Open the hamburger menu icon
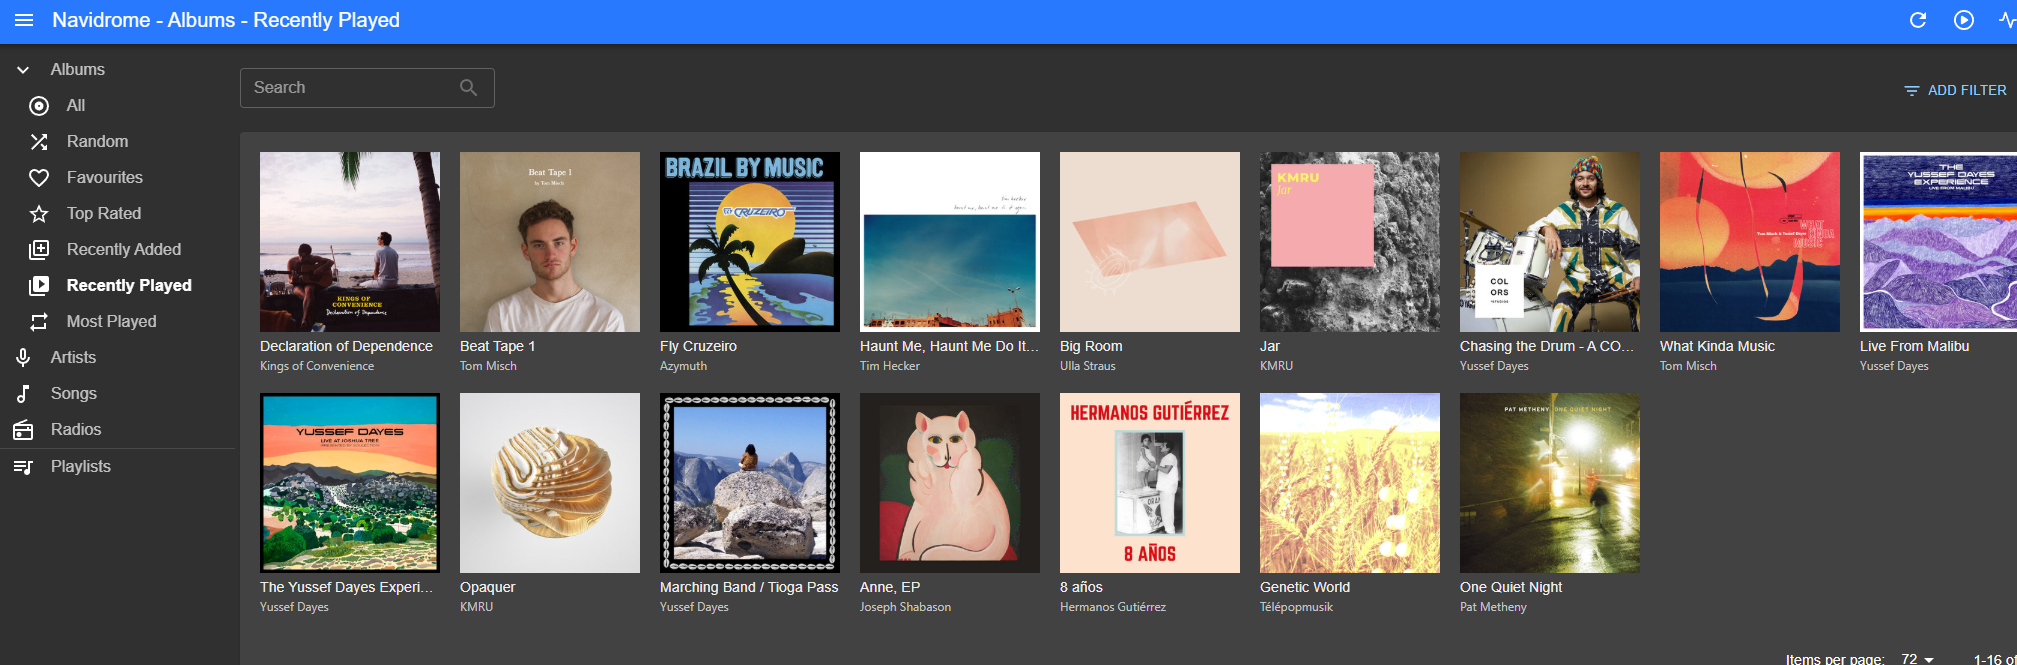2017x665 pixels. click(x=24, y=20)
